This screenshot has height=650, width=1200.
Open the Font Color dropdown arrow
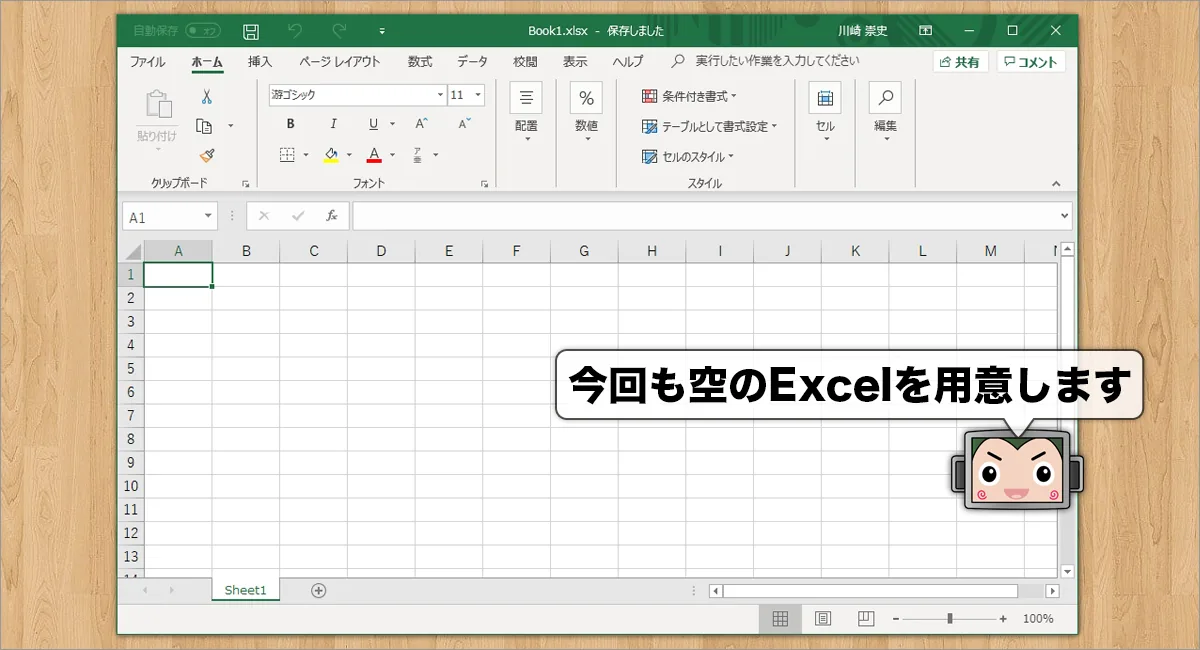point(392,155)
